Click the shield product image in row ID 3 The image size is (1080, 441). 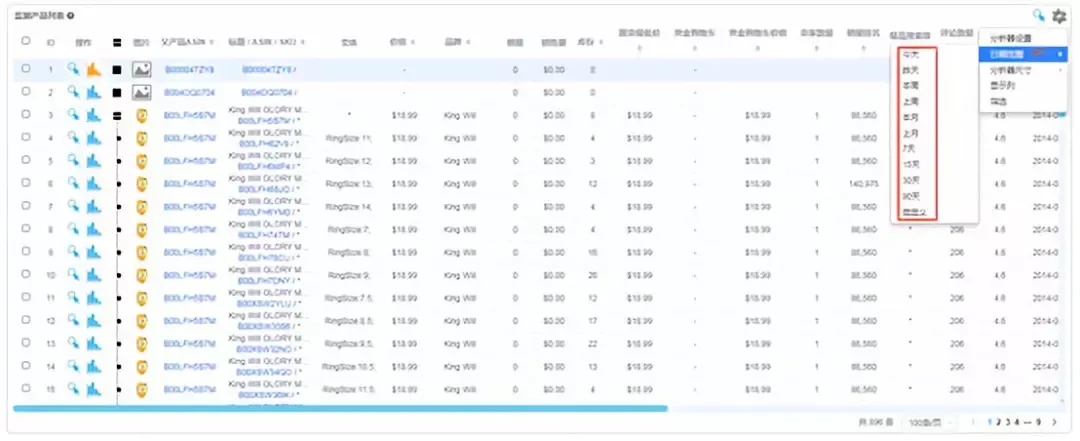coord(141,115)
